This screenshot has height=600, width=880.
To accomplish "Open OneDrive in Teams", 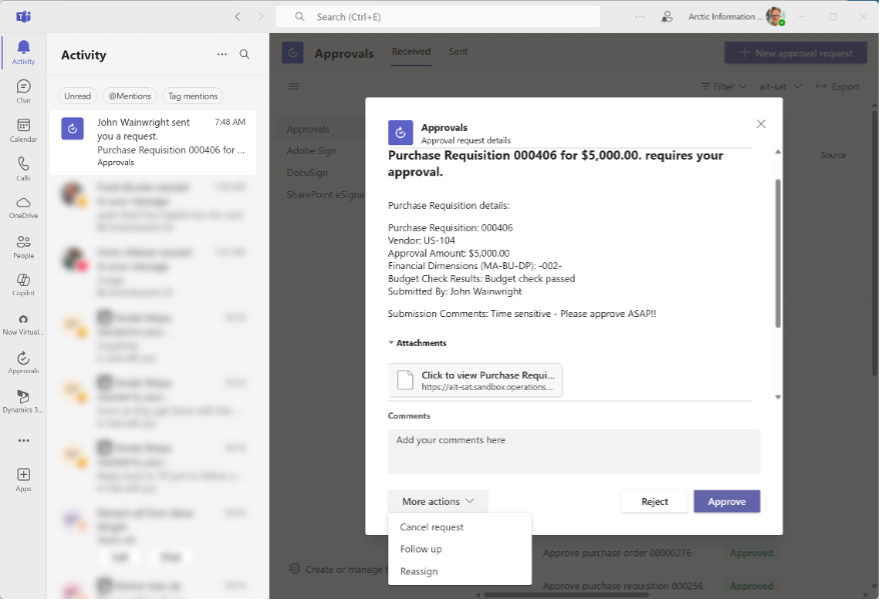I will click(23, 205).
